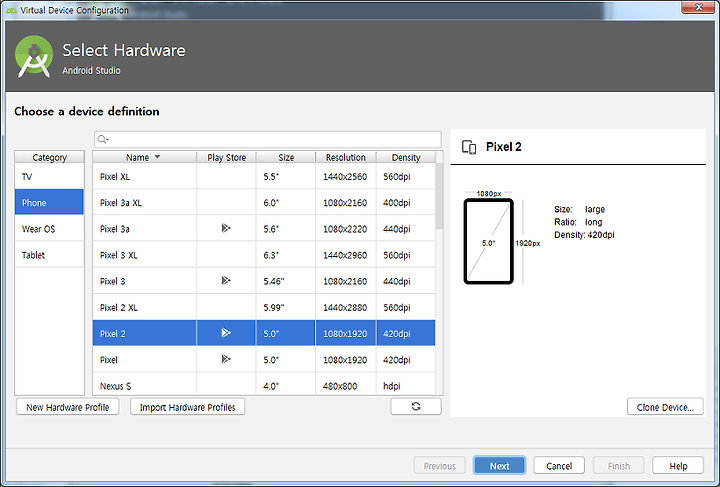The image size is (720, 487).
Task: Select the Phone category
Action: pyautogui.click(x=49, y=202)
